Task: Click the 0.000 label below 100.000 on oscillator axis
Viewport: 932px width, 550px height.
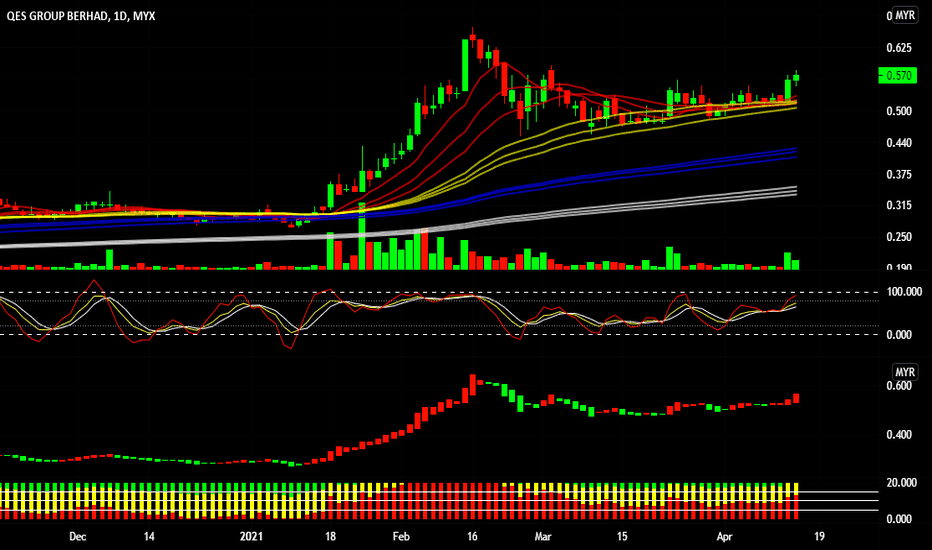Action: pyautogui.click(x=899, y=335)
